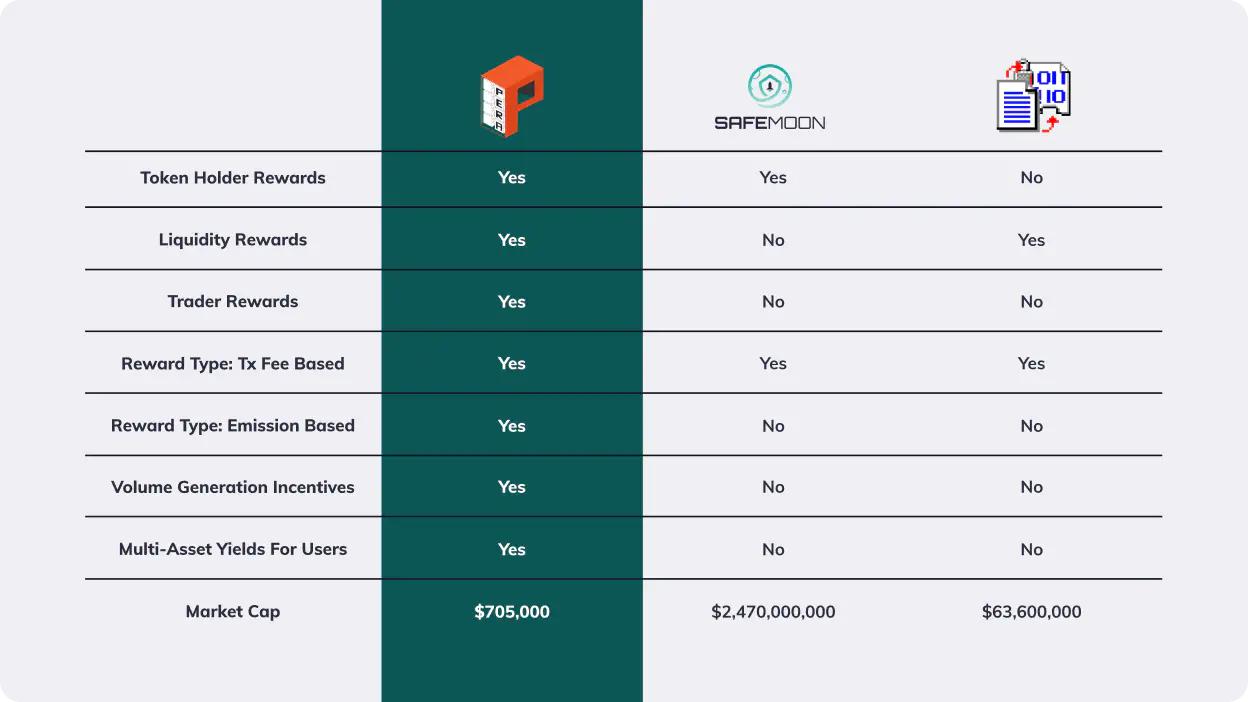Viewport: 1249px width, 702px height.
Task: Click Reward Type: Tx Fee Based label
Action: pos(233,364)
